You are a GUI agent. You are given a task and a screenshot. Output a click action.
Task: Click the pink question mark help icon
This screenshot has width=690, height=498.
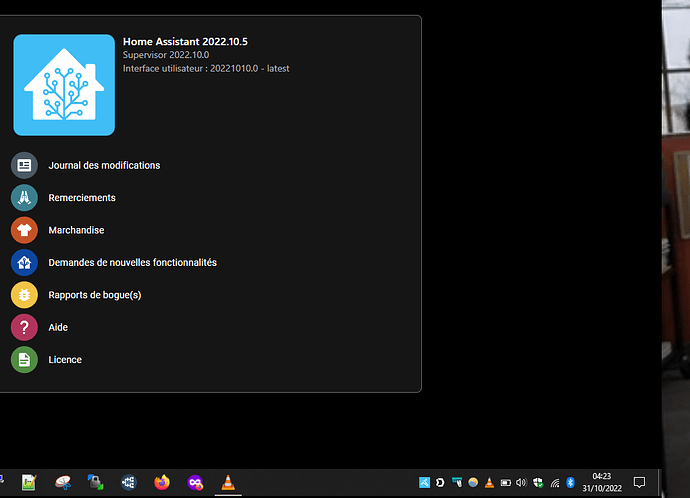24,327
